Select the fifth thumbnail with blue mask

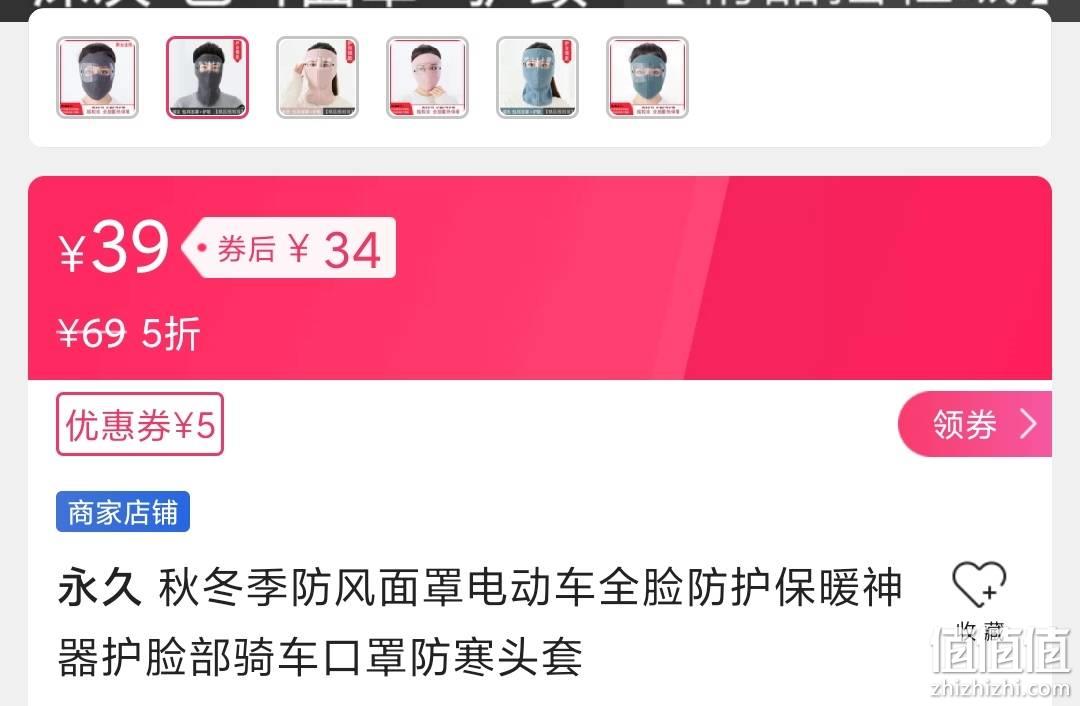(538, 78)
